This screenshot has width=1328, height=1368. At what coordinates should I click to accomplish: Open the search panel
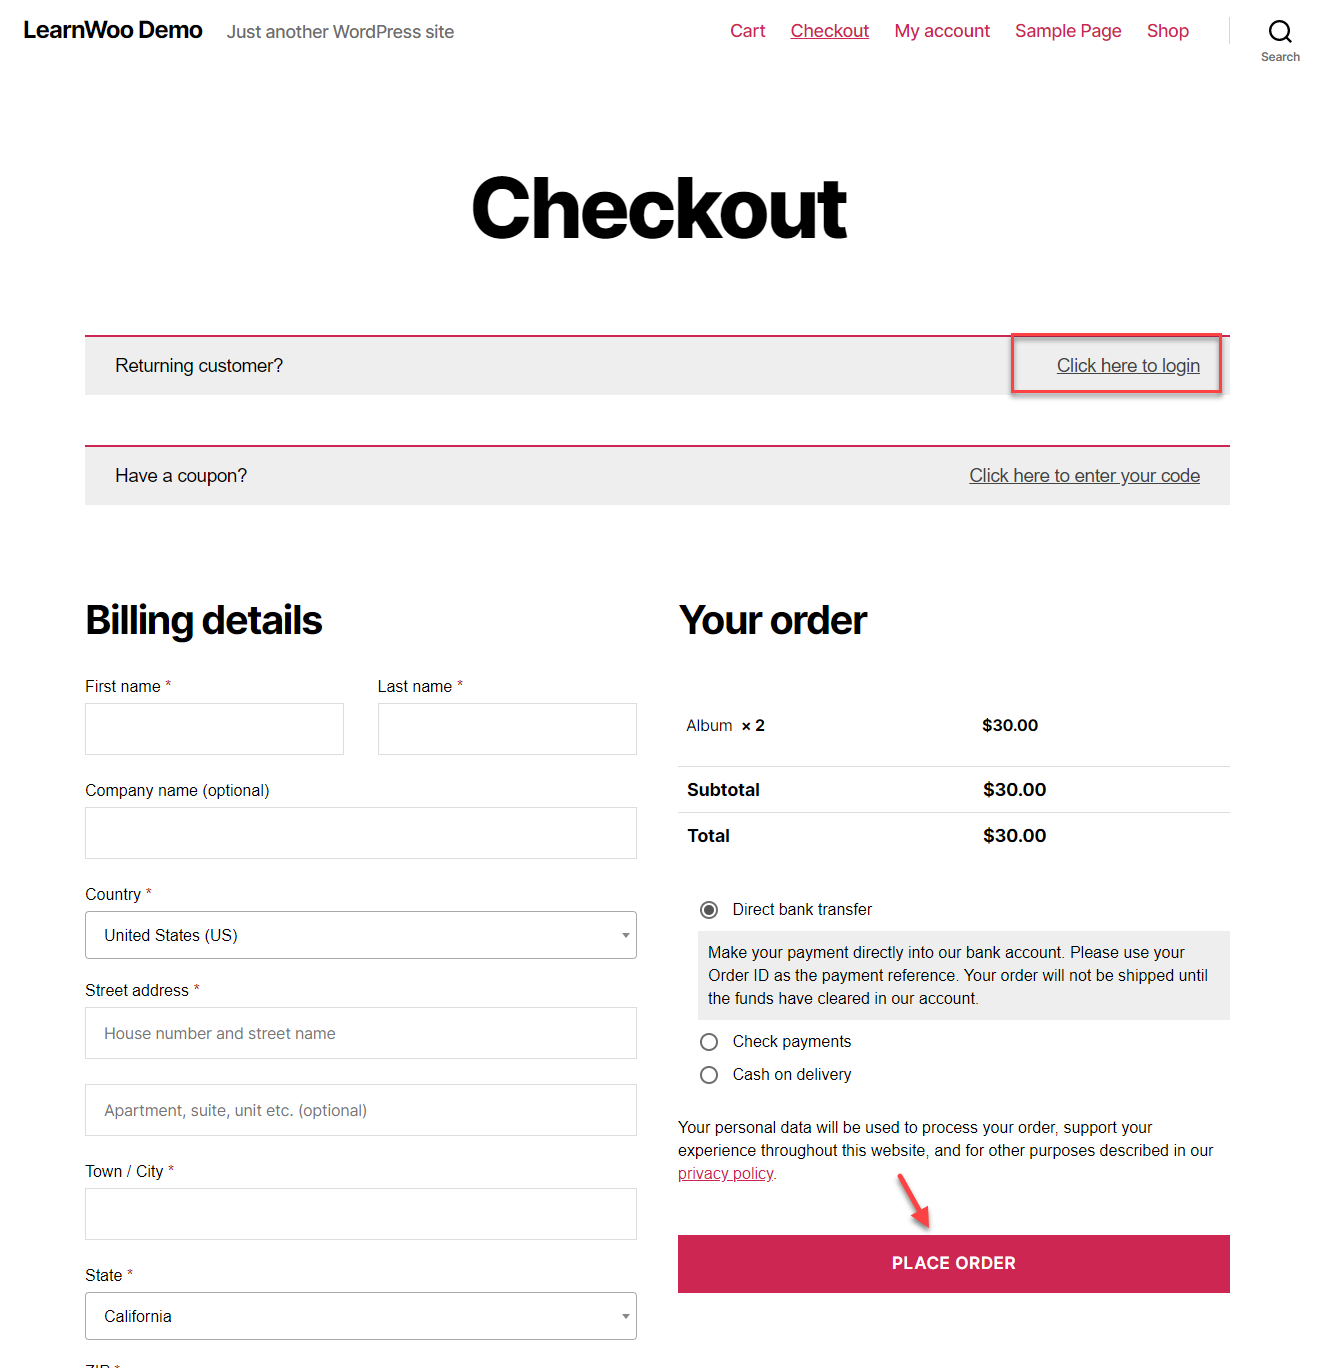1280,31
